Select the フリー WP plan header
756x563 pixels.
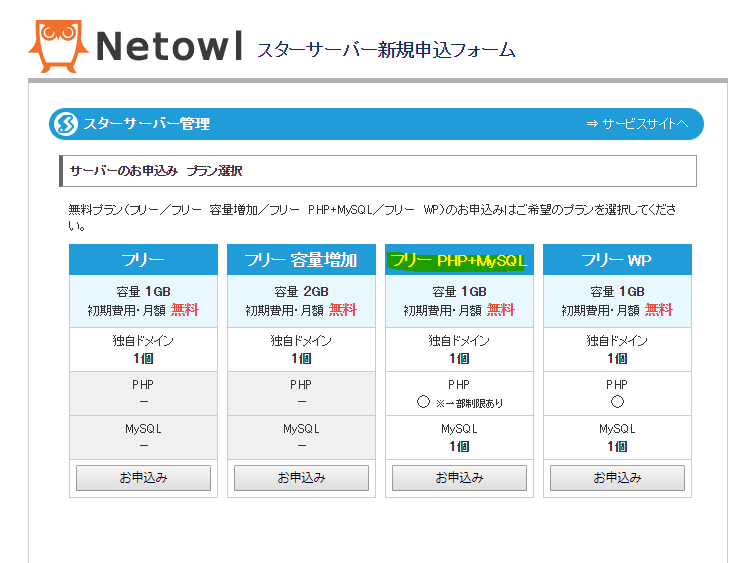617,260
